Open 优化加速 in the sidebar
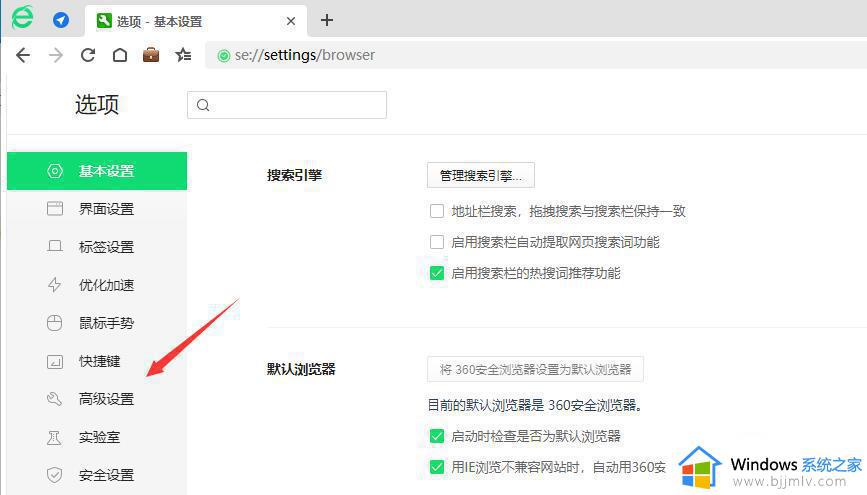The image size is (867, 495). tap(97, 285)
